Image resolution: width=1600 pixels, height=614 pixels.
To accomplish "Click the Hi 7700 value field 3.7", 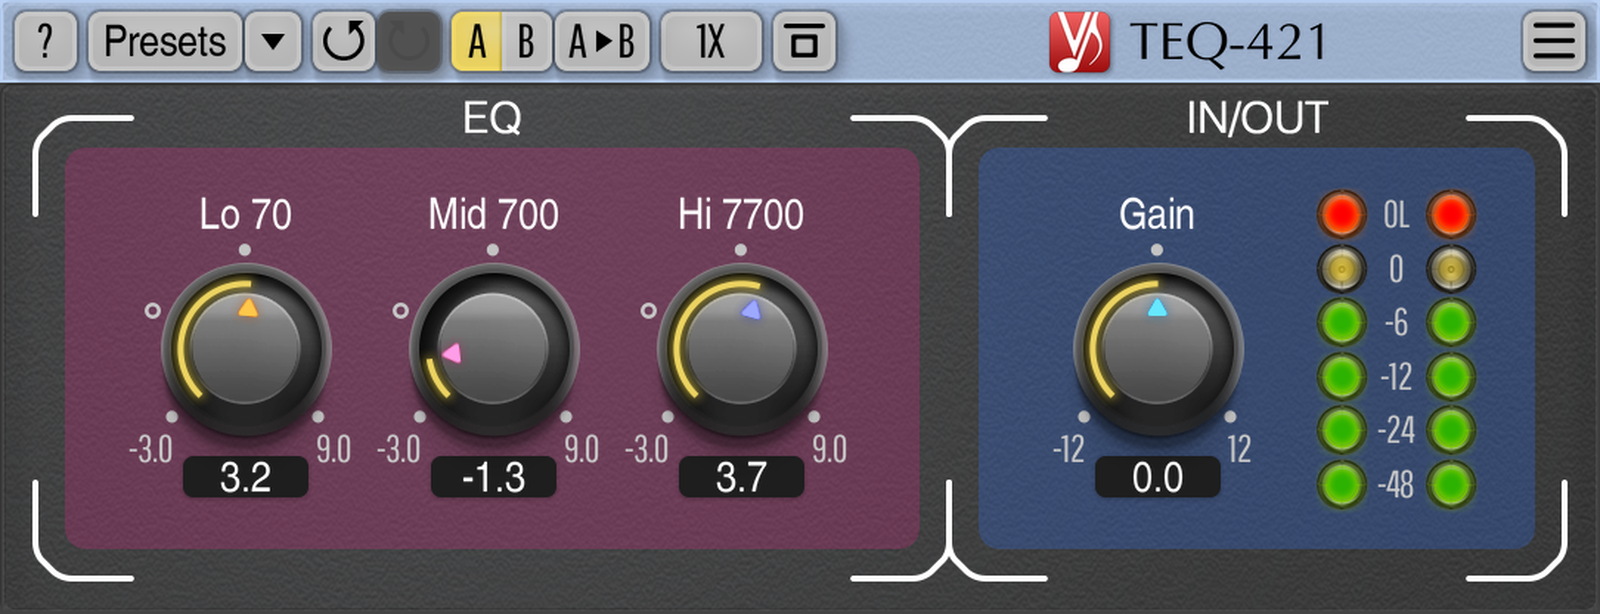I will [x=741, y=477].
